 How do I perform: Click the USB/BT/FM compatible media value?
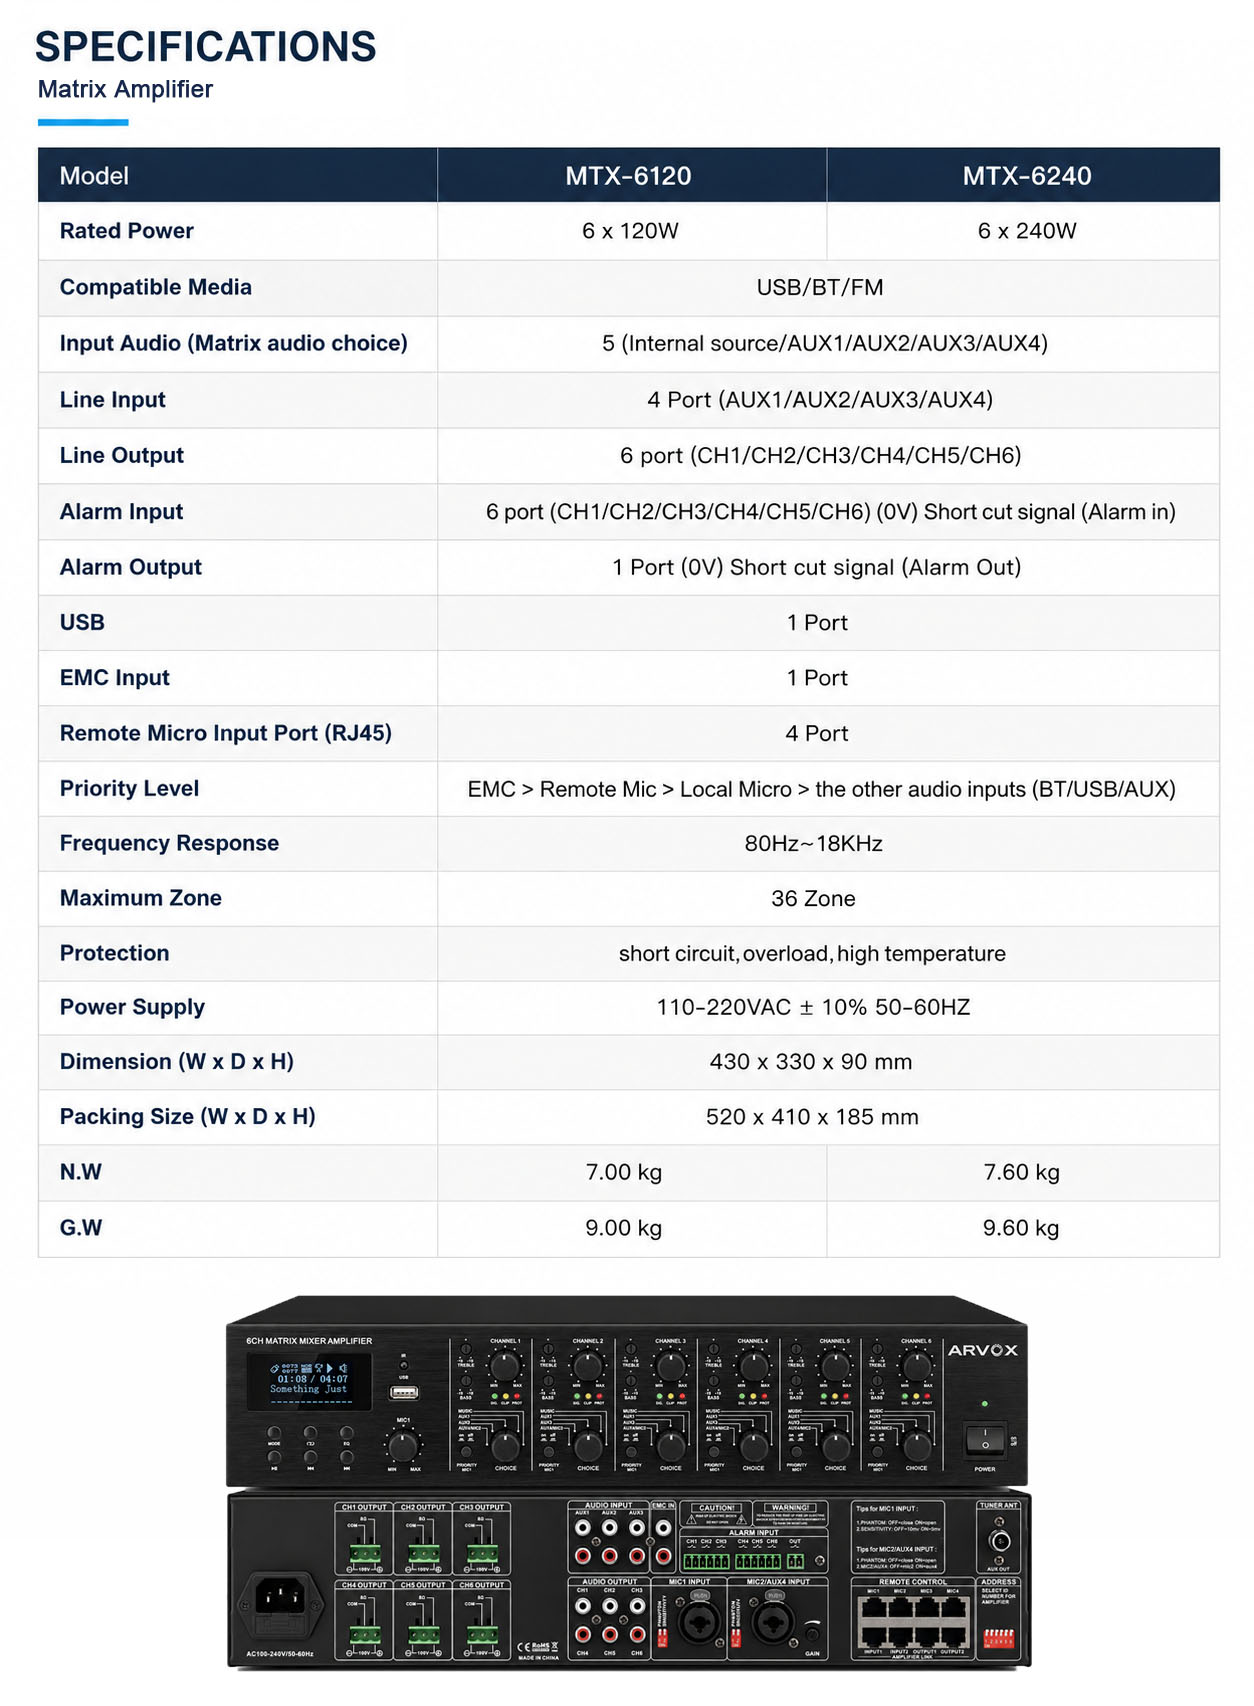(x=820, y=288)
